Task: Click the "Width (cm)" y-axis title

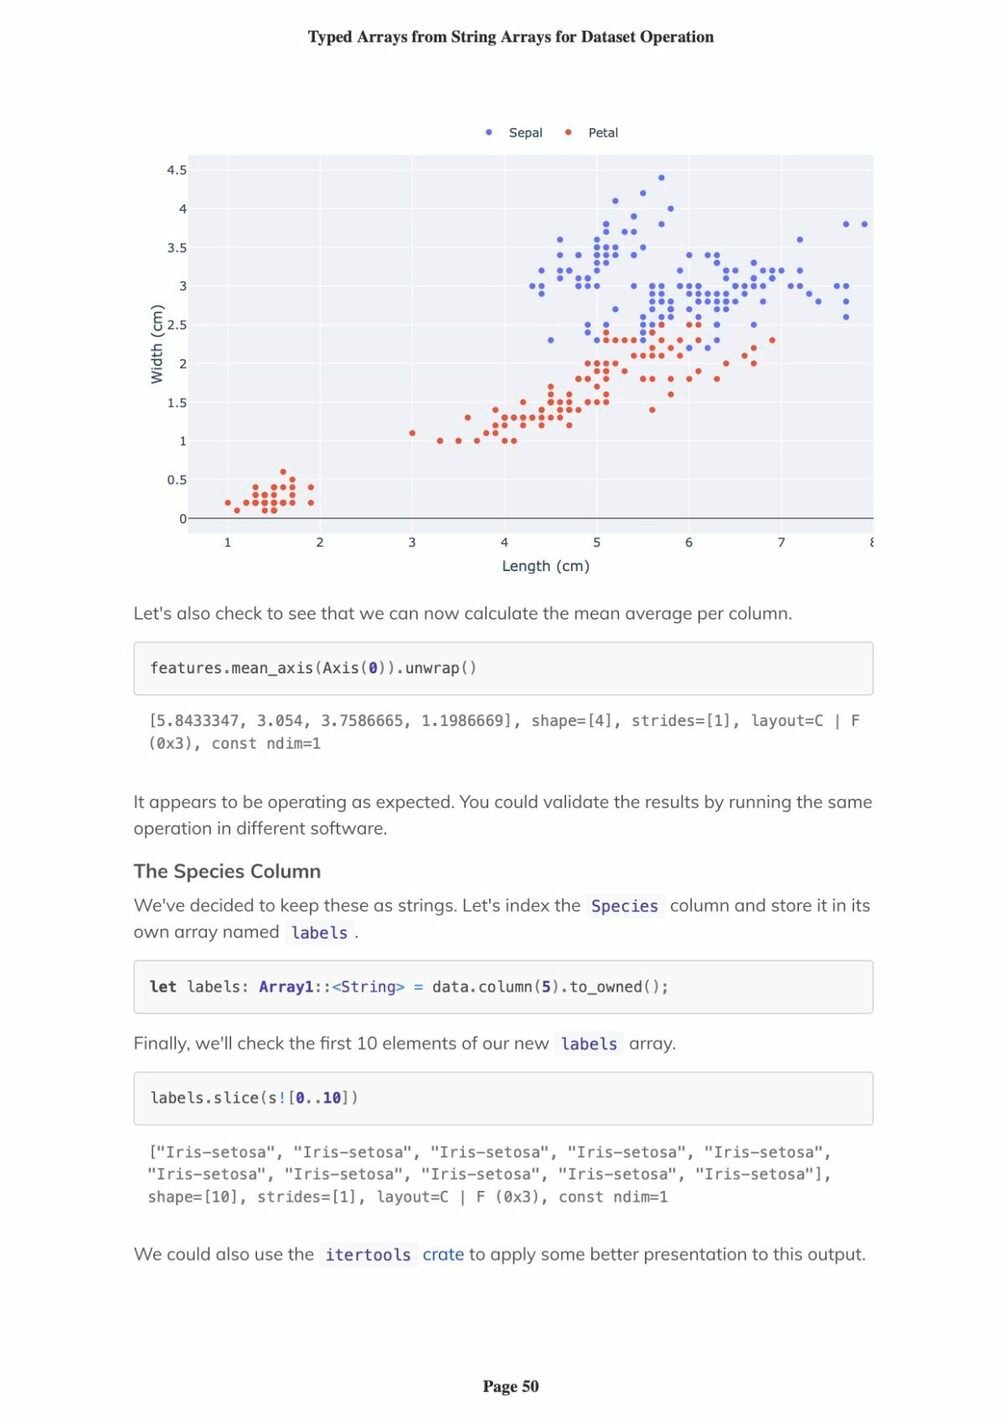Action: coord(156,344)
